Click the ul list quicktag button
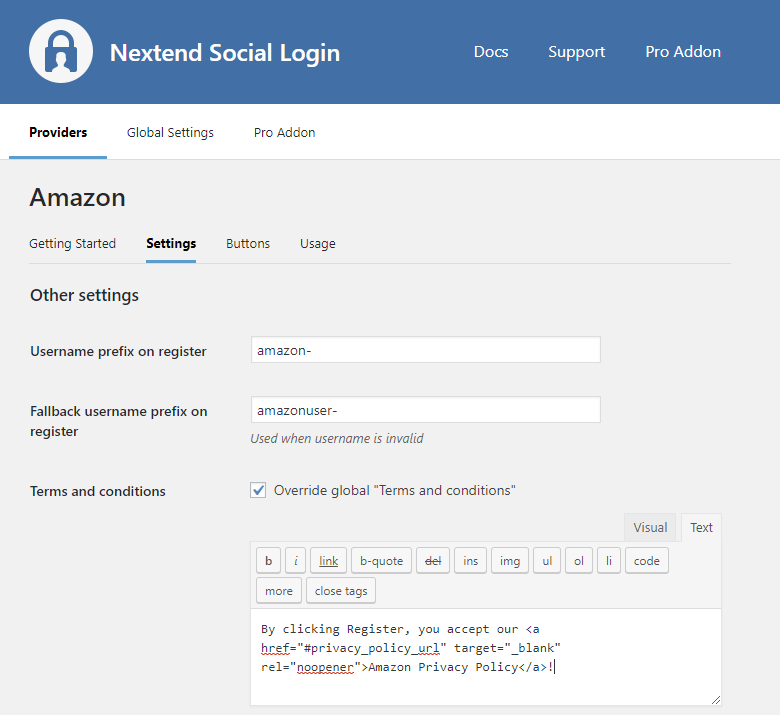The height and width of the screenshot is (715, 780). (x=546, y=561)
